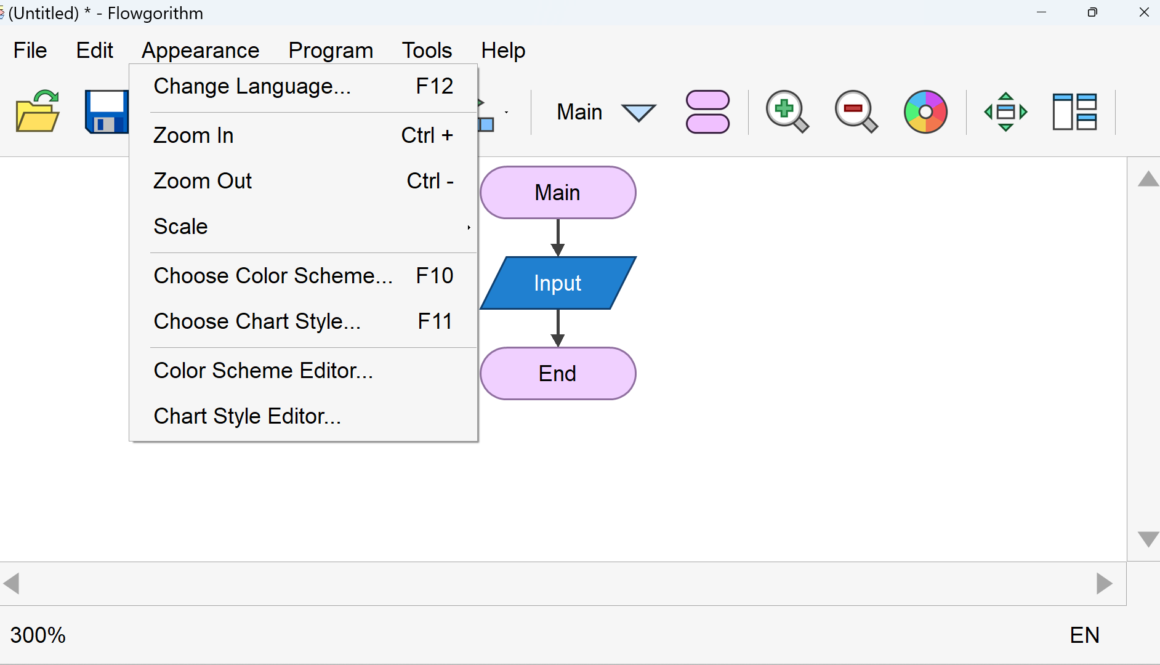Open the Tools menu
This screenshot has width=1160, height=665.
pos(427,50)
